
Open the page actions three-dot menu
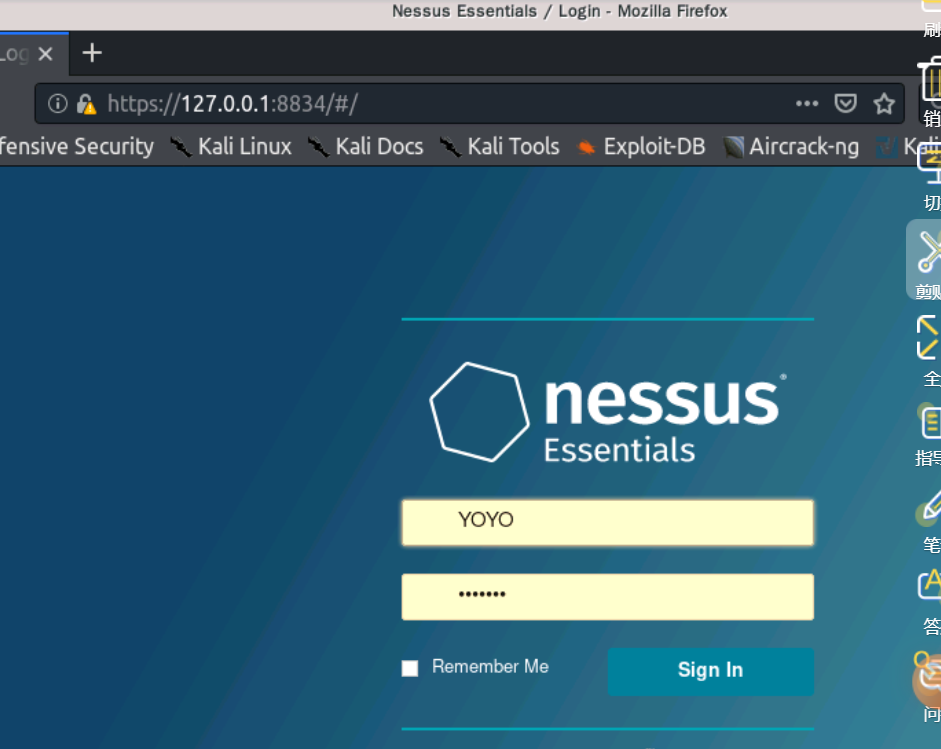point(807,103)
